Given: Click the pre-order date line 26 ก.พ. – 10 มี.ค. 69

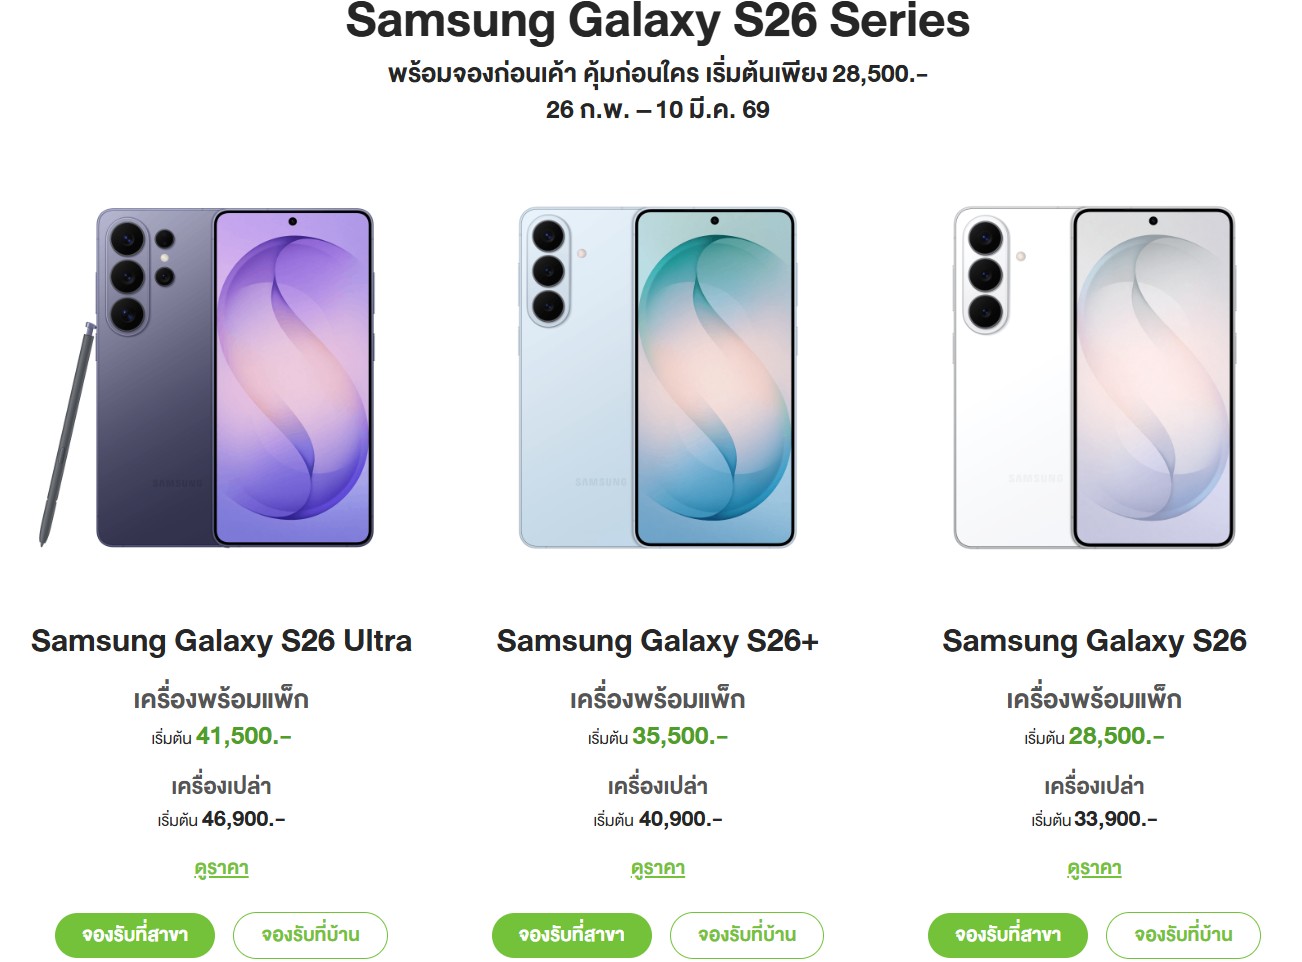Looking at the screenshot, I should click(657, 110).
